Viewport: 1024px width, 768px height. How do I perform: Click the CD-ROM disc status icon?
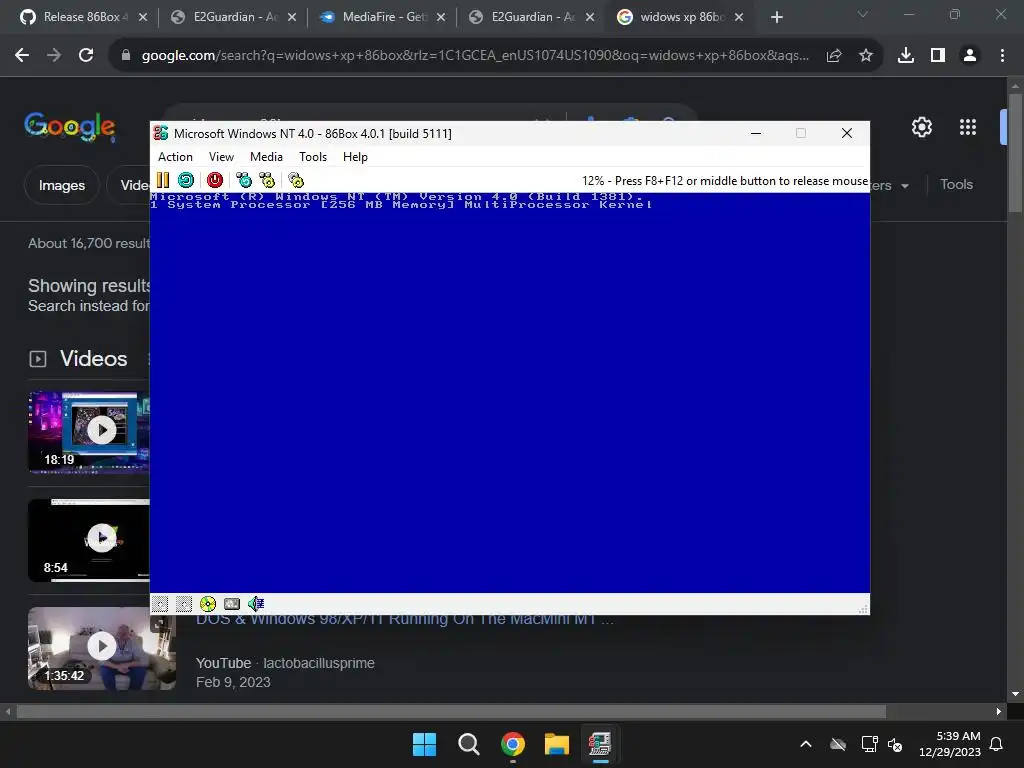point(208,604)
